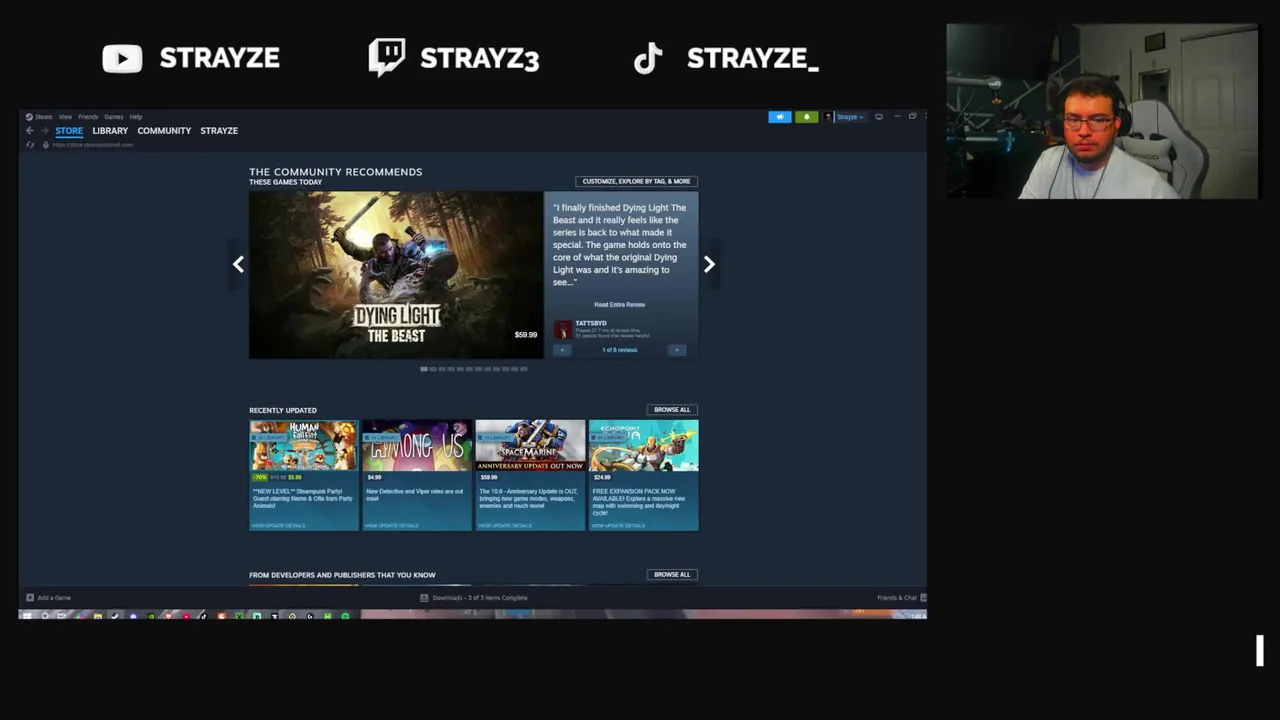Open Dying Light The Beast banner image
Screen dimensions: 1280x720
396,275
